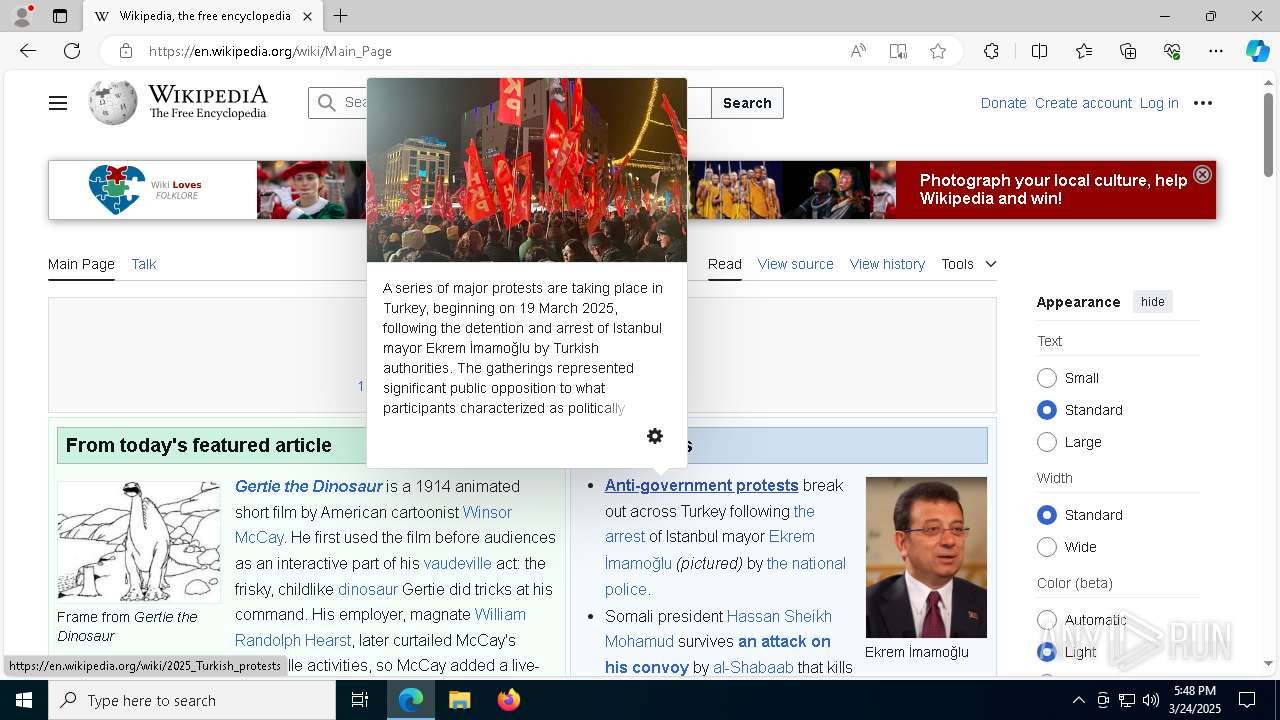This screenshot has height=720, width=1280.
Task: Toggle Split screen icon in Edge toolbar
Action: point(1039,51)
